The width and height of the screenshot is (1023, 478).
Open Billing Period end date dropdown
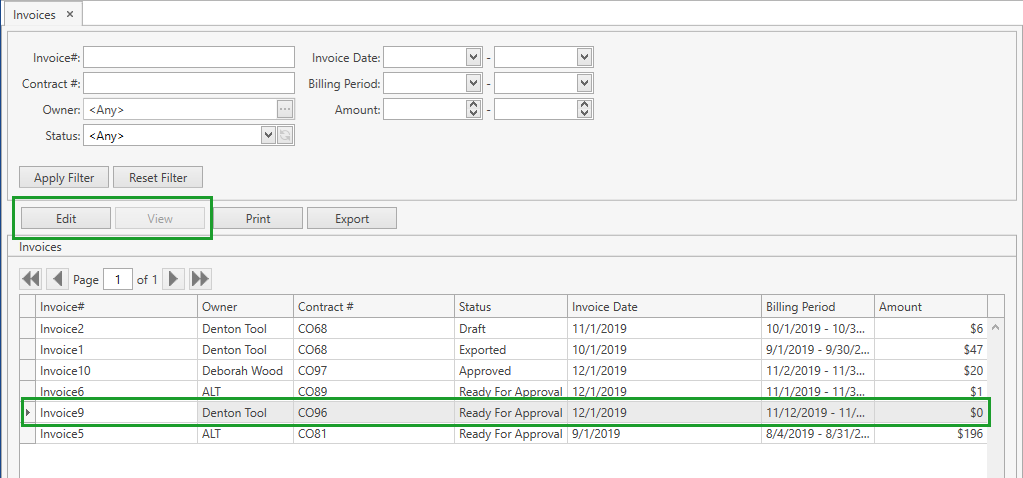pos(584,83)
